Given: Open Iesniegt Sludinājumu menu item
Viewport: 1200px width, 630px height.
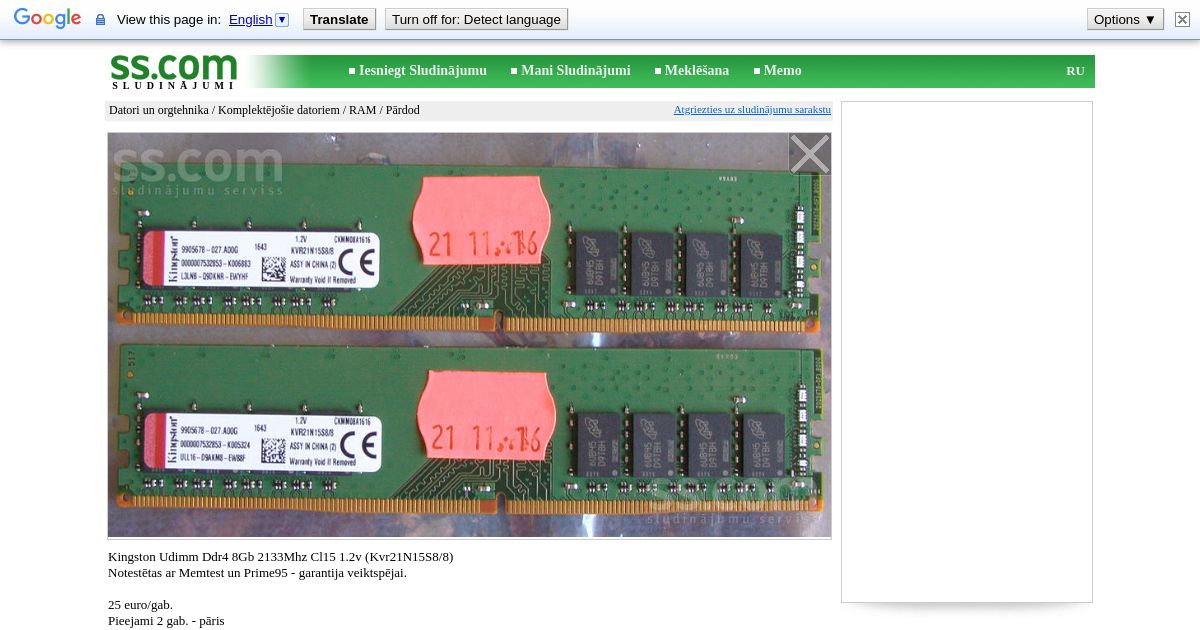Looking at the screenshot, I should click(x=417, y=71).
